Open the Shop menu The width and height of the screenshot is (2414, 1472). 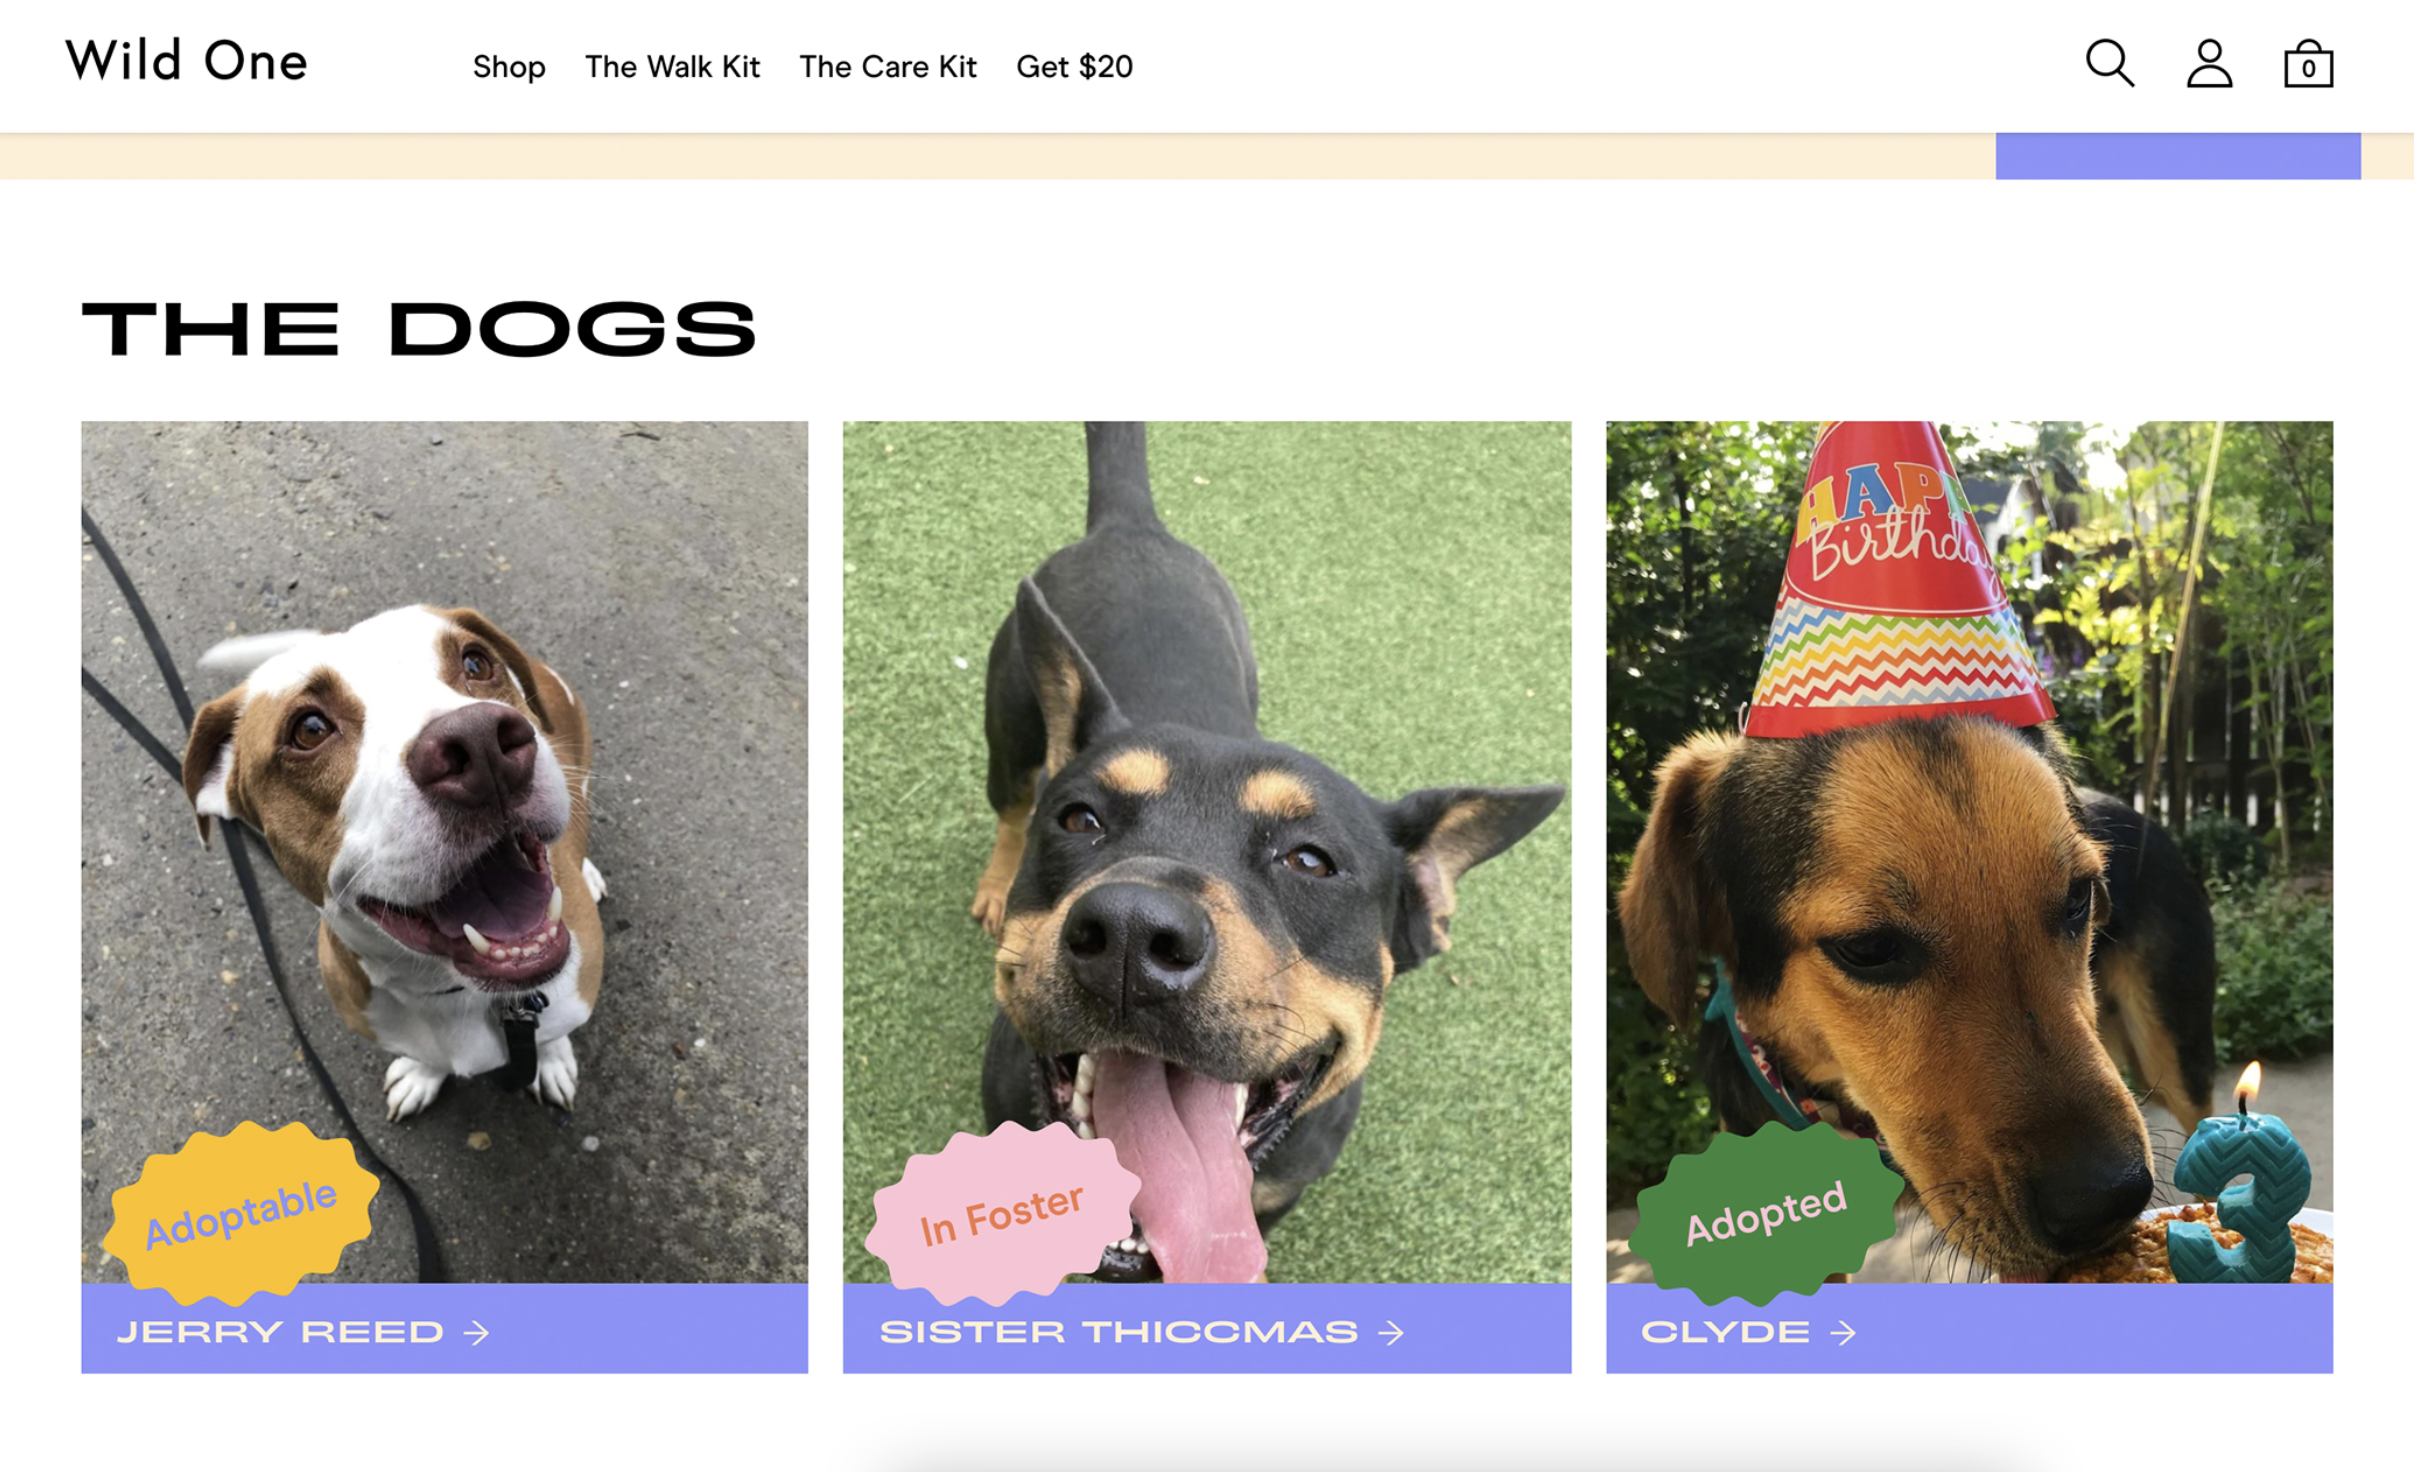[509, 67]
